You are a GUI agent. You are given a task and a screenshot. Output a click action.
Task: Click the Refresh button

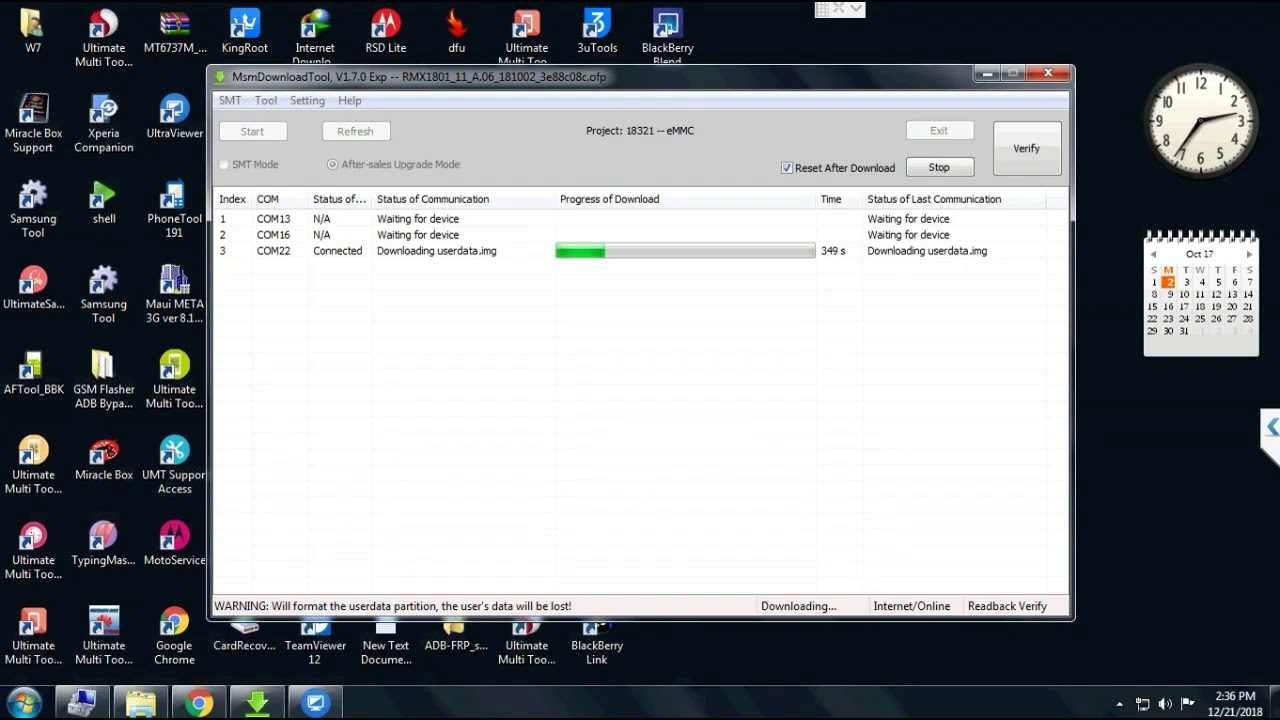click(355, 131)
